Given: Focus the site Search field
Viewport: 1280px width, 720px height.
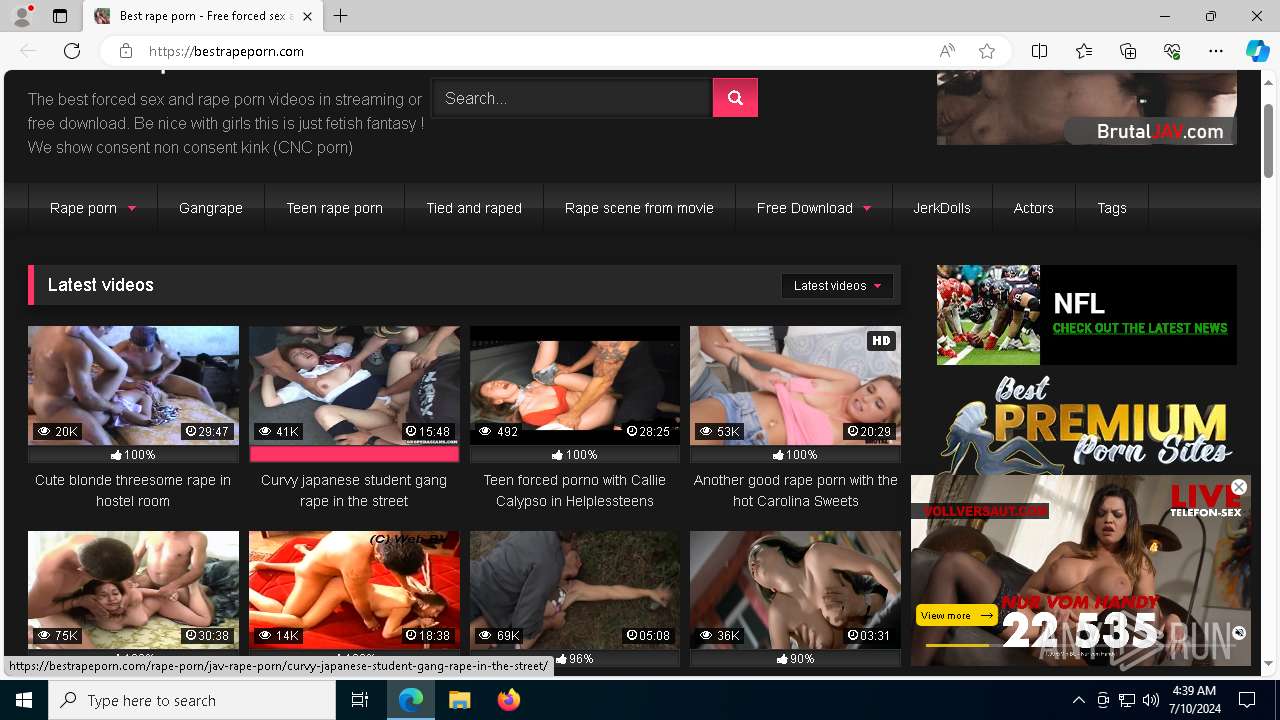Looking at the screenshot, I should coord(571,98).
